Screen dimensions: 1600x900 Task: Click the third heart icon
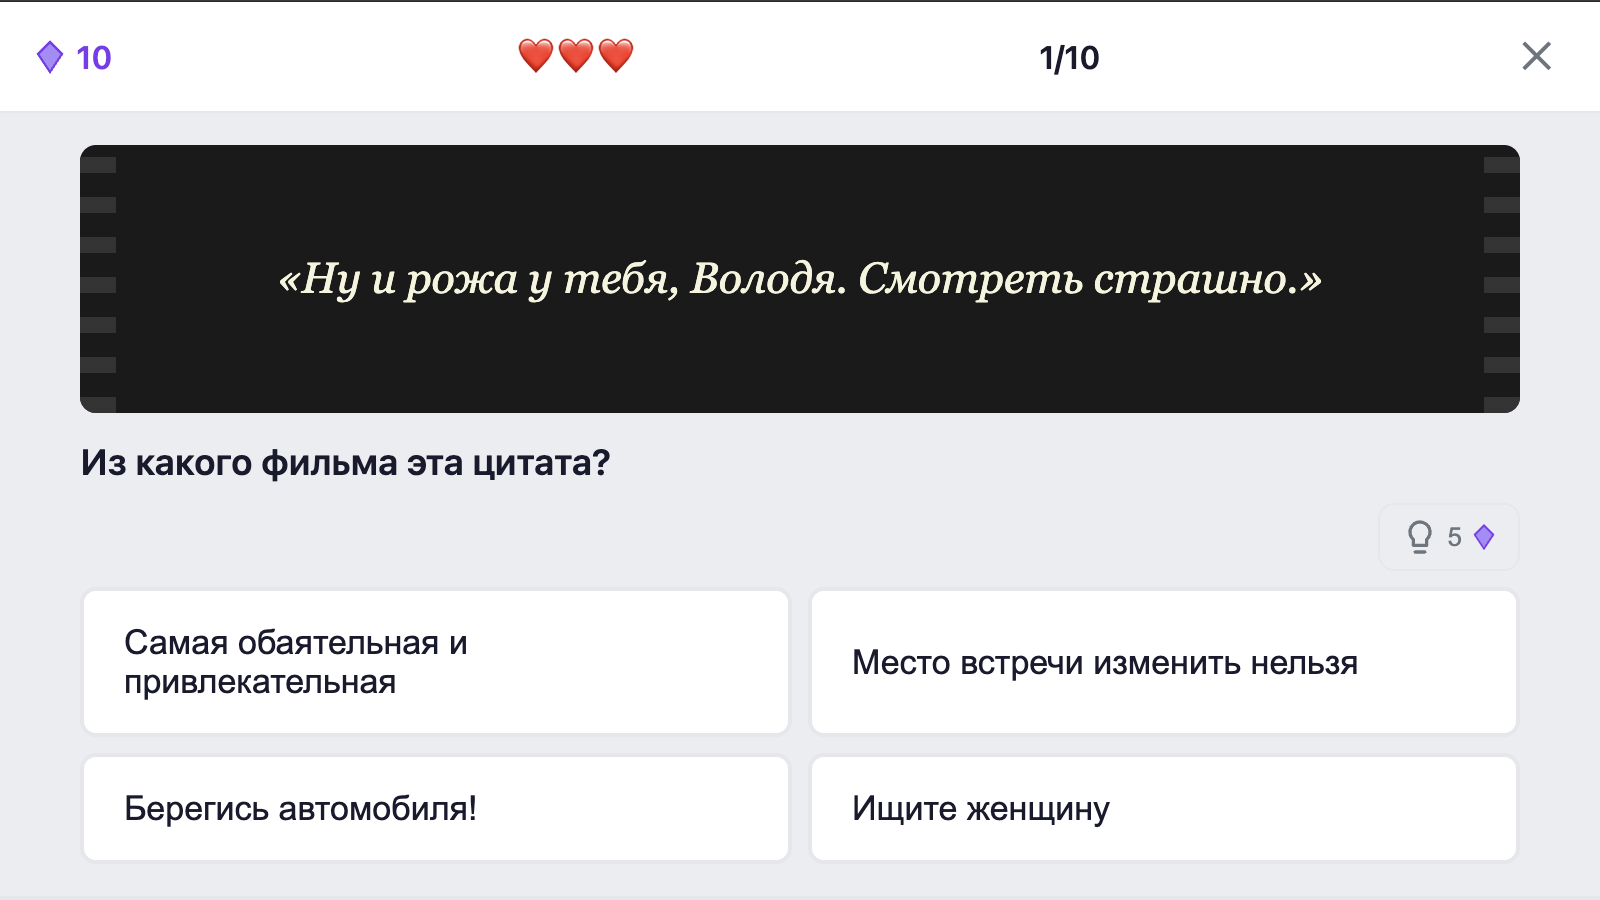click(616, 55)
